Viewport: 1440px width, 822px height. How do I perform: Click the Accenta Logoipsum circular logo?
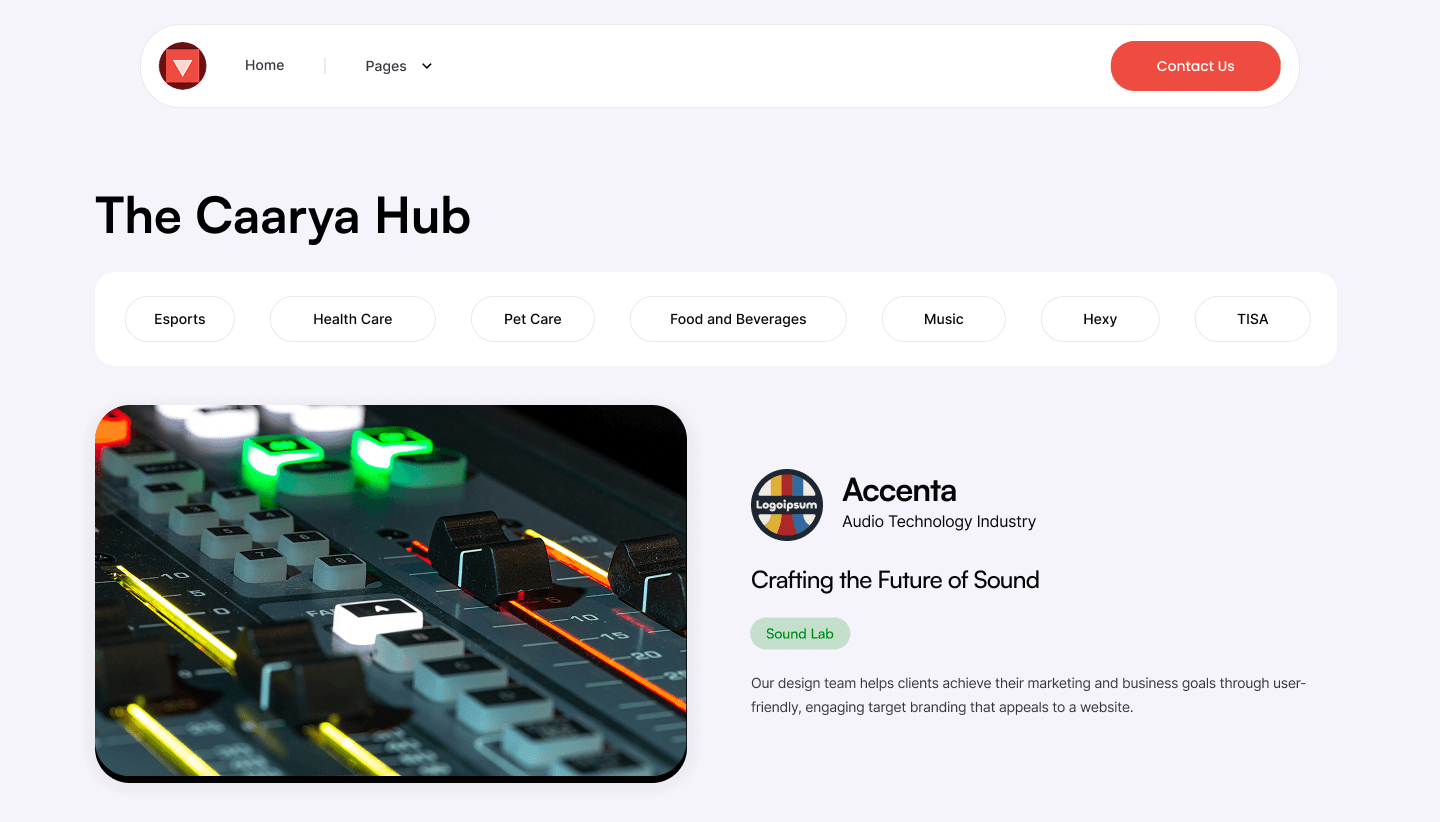pos(787,505)
